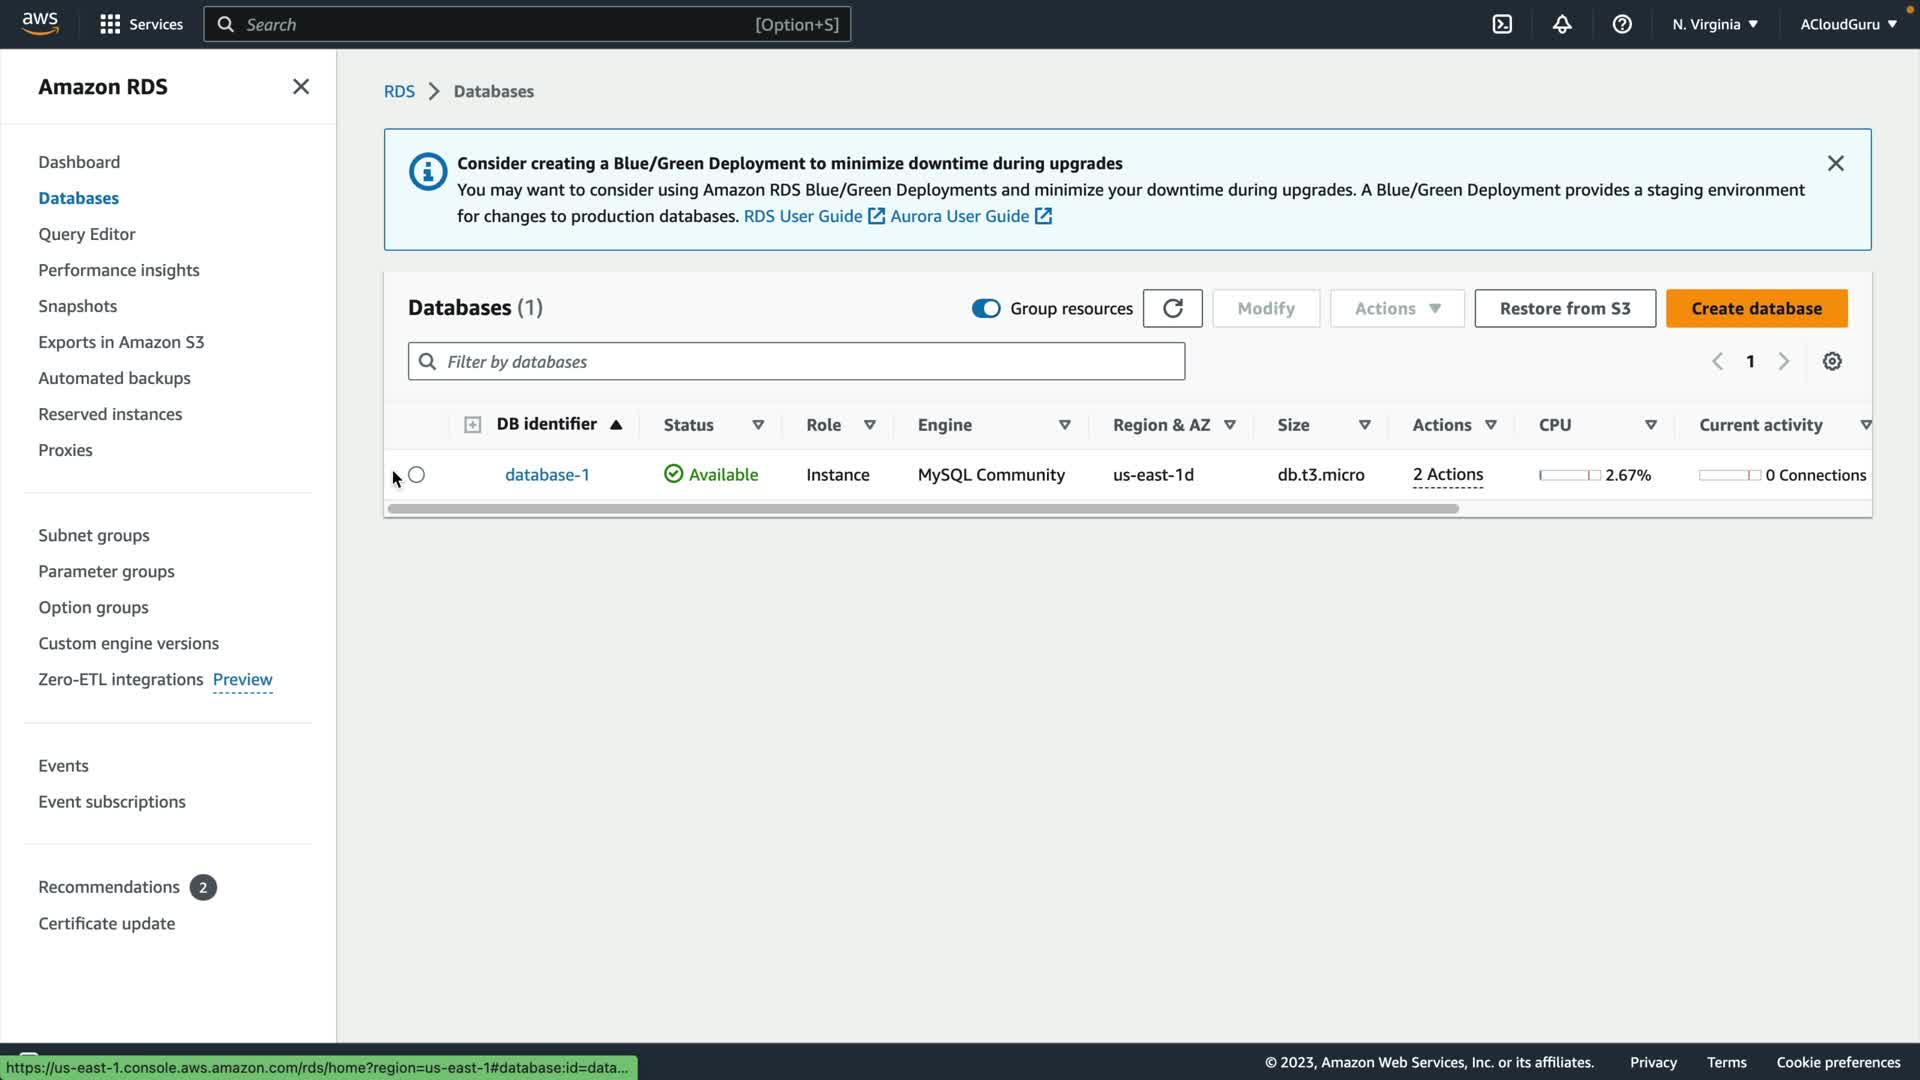Click the Create database button

pyautogui.click(x=1756, y=308)
